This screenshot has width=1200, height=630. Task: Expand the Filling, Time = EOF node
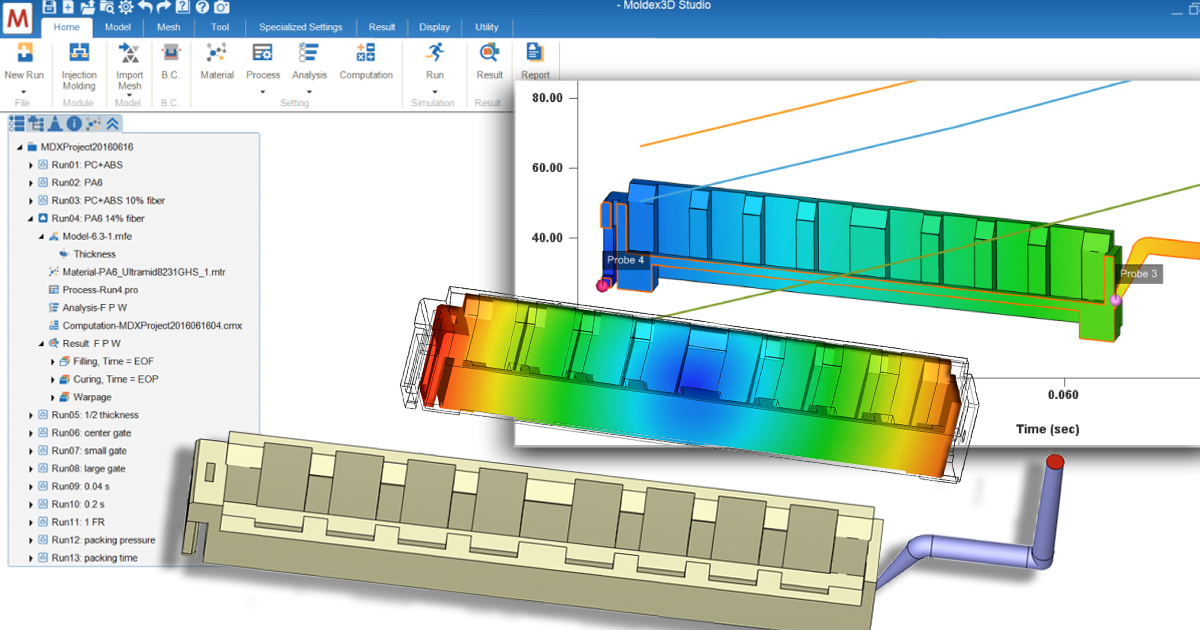[x=53, y=361]
